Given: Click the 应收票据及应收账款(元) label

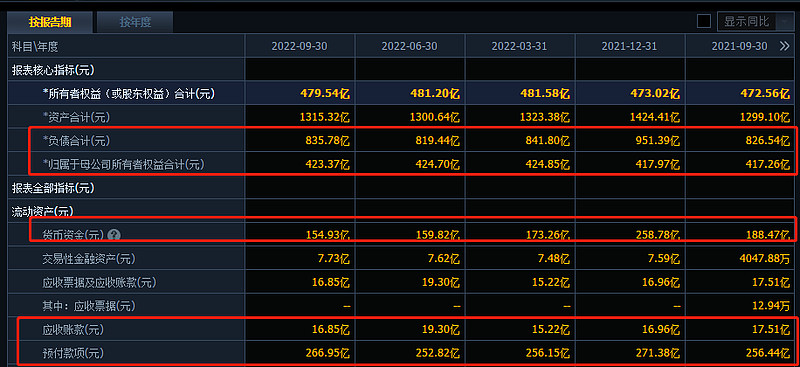Looking at the screenshot, I should coord(99,282).
